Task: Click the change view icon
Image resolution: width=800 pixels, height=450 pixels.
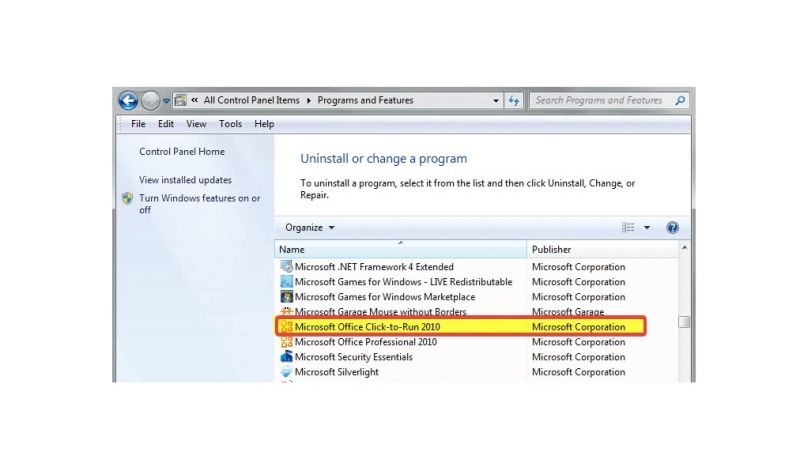Action: click(x=628, y=228)
